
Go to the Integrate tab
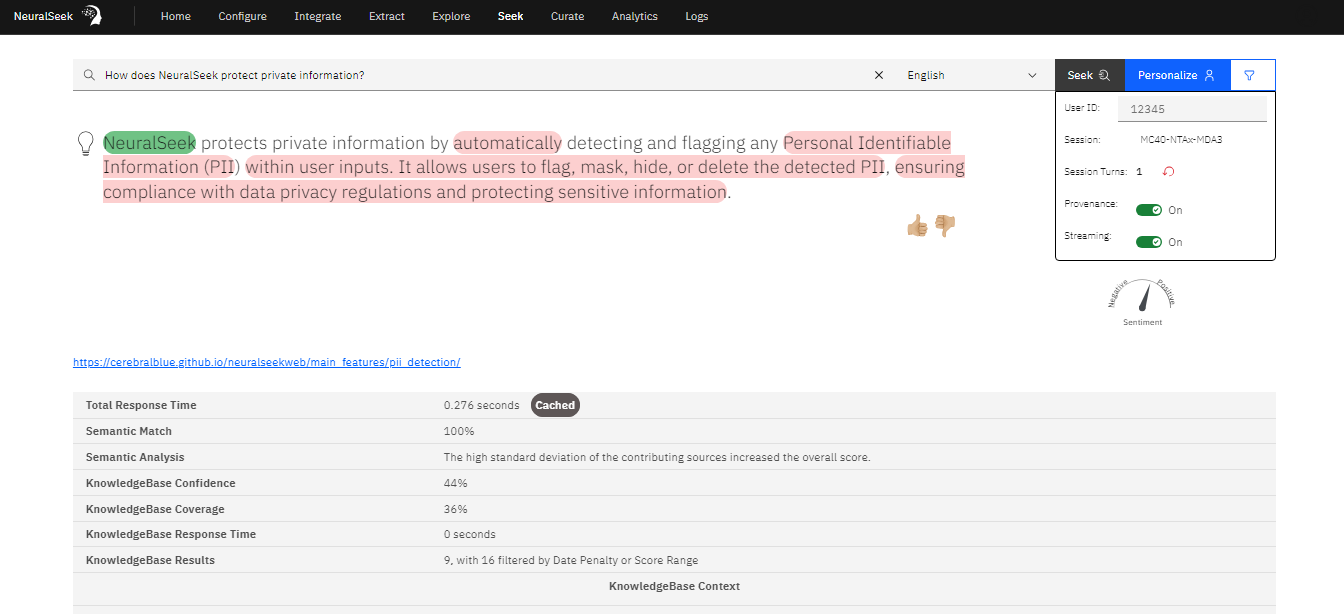(318, 16)
